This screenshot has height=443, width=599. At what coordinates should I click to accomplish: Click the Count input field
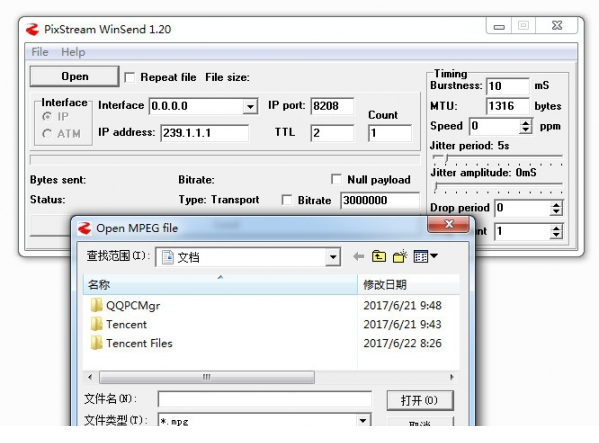tap(390, 133)
